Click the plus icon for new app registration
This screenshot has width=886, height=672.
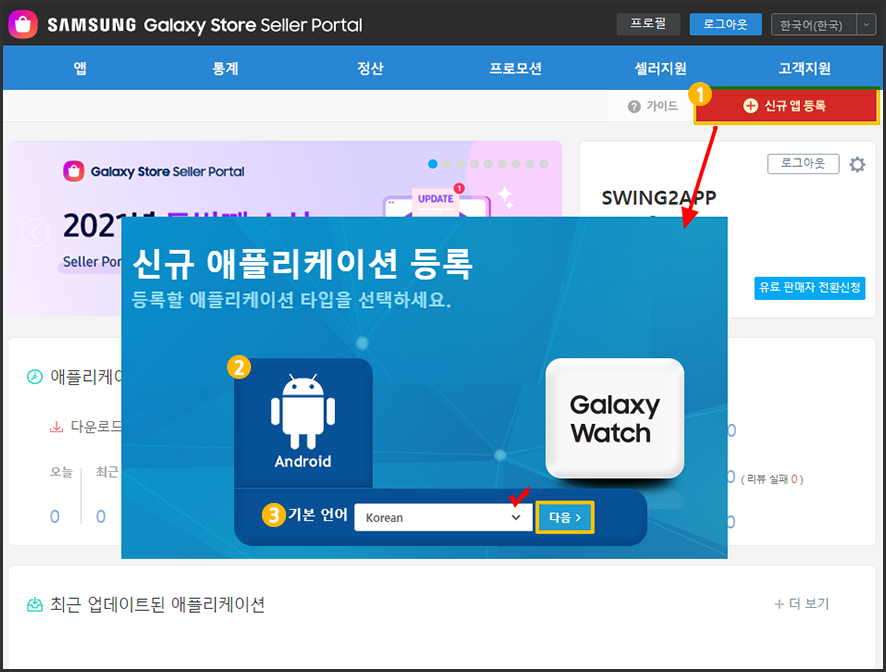[x=751, y=105]
